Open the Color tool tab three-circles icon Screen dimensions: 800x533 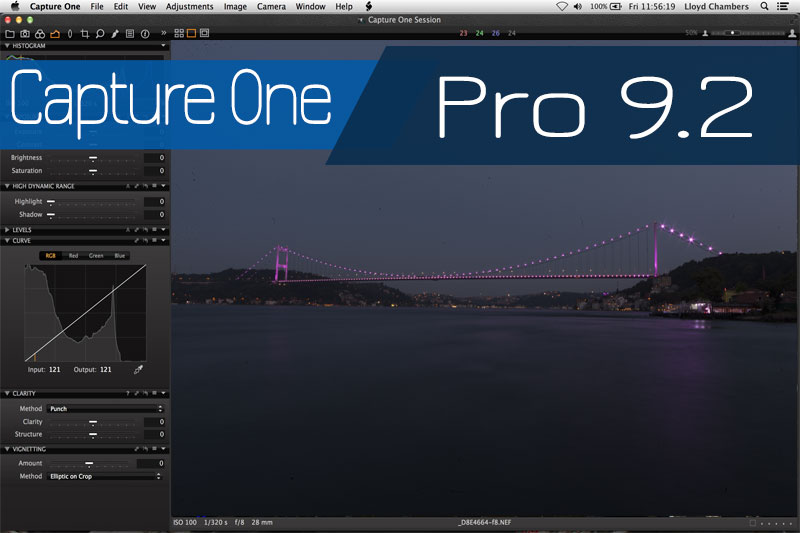(x=40, y=34)
